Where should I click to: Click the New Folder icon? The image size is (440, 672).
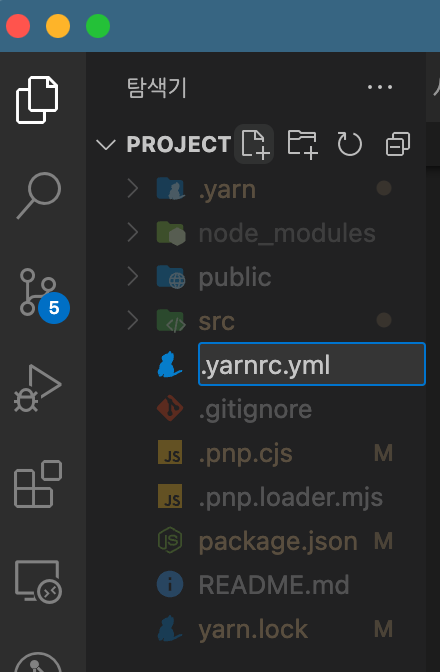[x=302, y=144]
